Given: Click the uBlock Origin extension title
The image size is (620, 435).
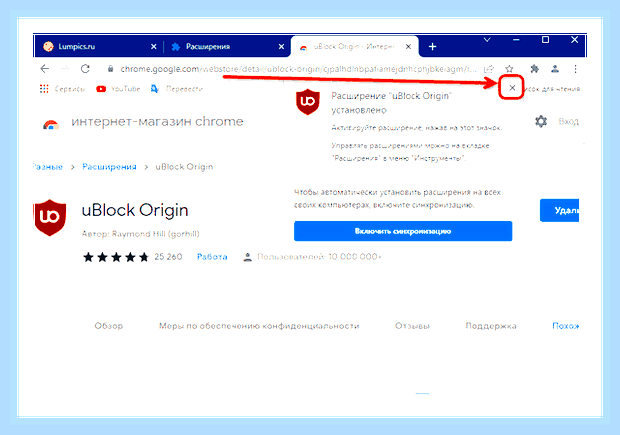Looking at the screenshot, I should point(135,210).
